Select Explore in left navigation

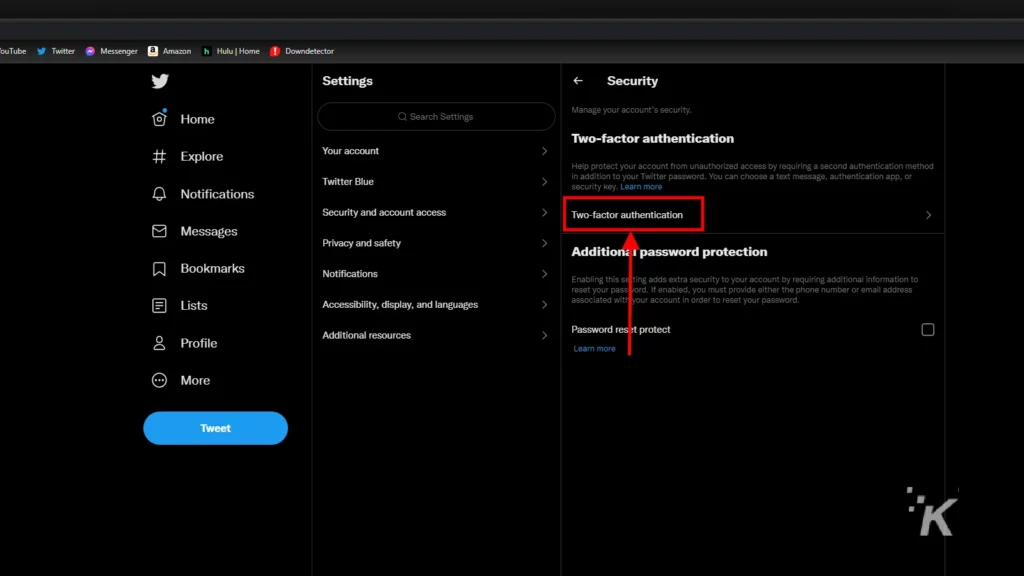click(x=202, y=156)
